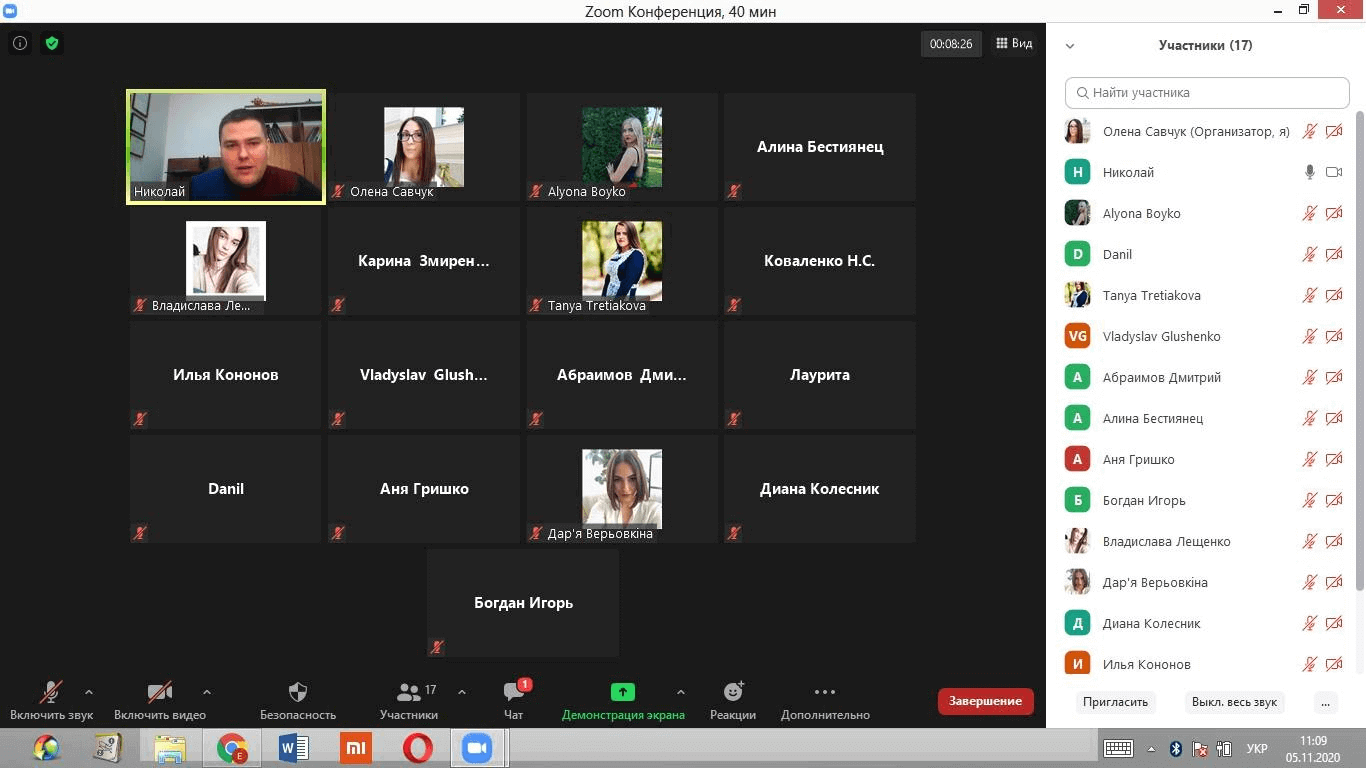This screenshot has width=1366, height=768.
Task: Unmute with the Включить звук button
Action: pos(51,700)
